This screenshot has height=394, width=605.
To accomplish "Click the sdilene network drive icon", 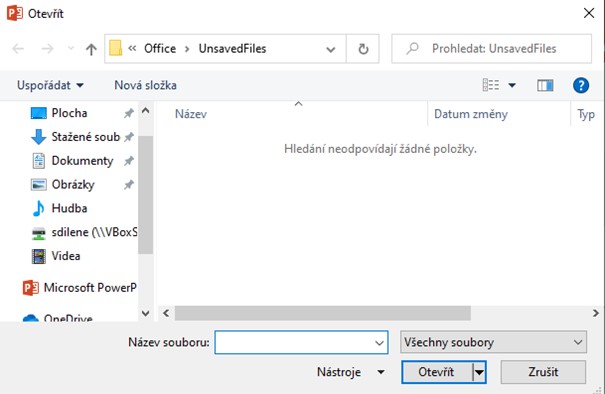I will coord(39,233).
